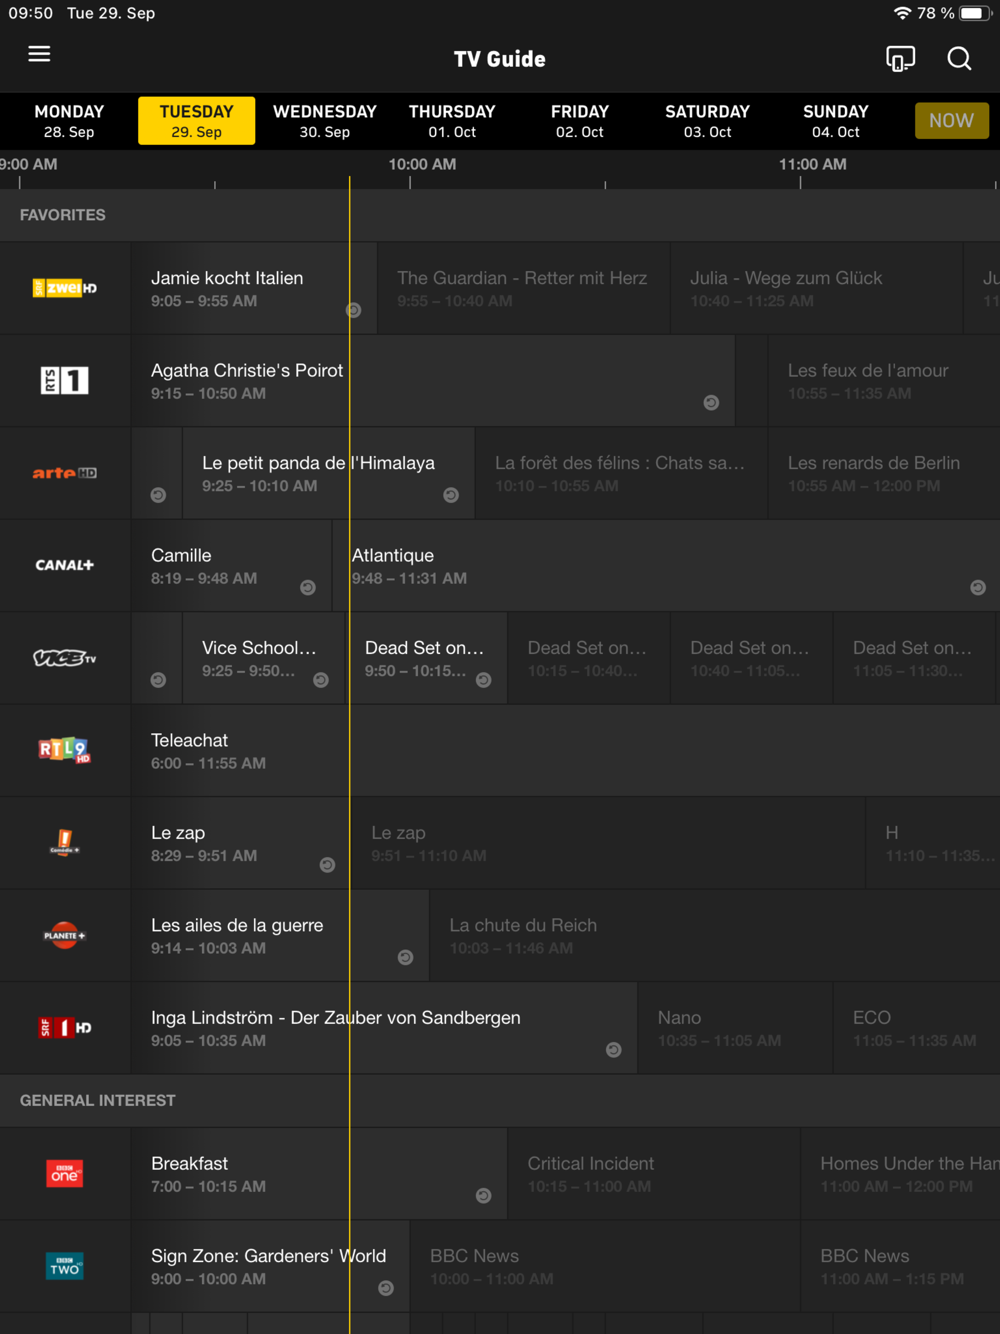The width and height of the screenshot is (1000, 1334).
Task: Open Le zap 9:51 – 11:10 program
Action: click(x=608, y=843)
